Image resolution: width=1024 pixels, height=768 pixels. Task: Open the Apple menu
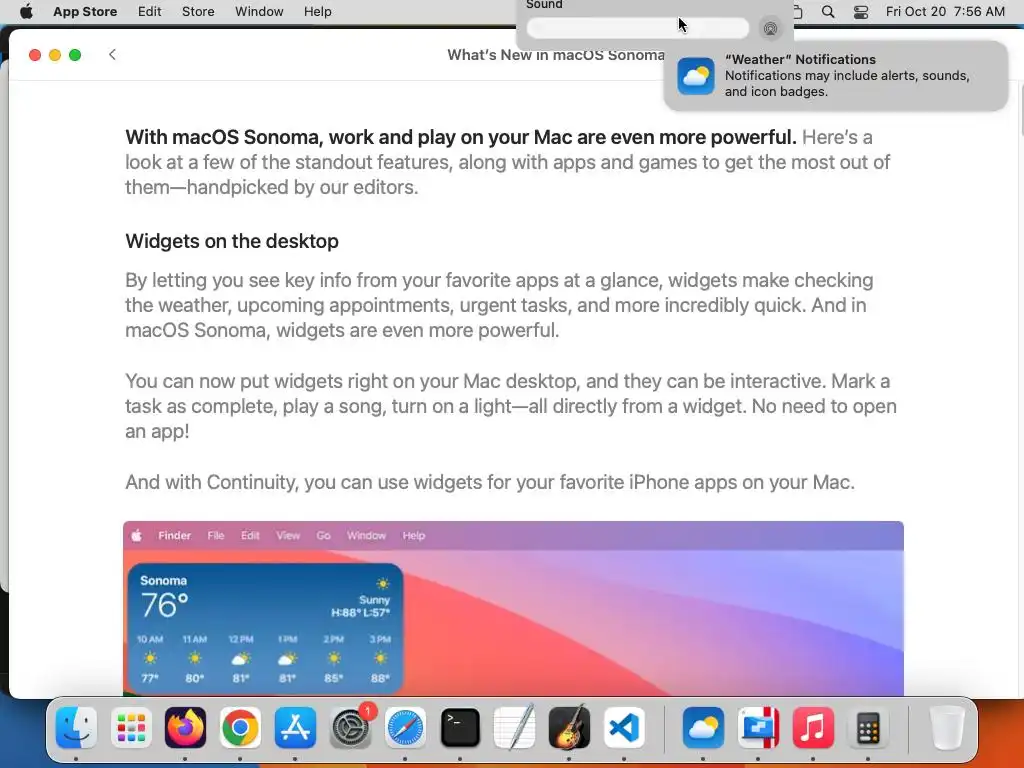(x=26, y=12)
